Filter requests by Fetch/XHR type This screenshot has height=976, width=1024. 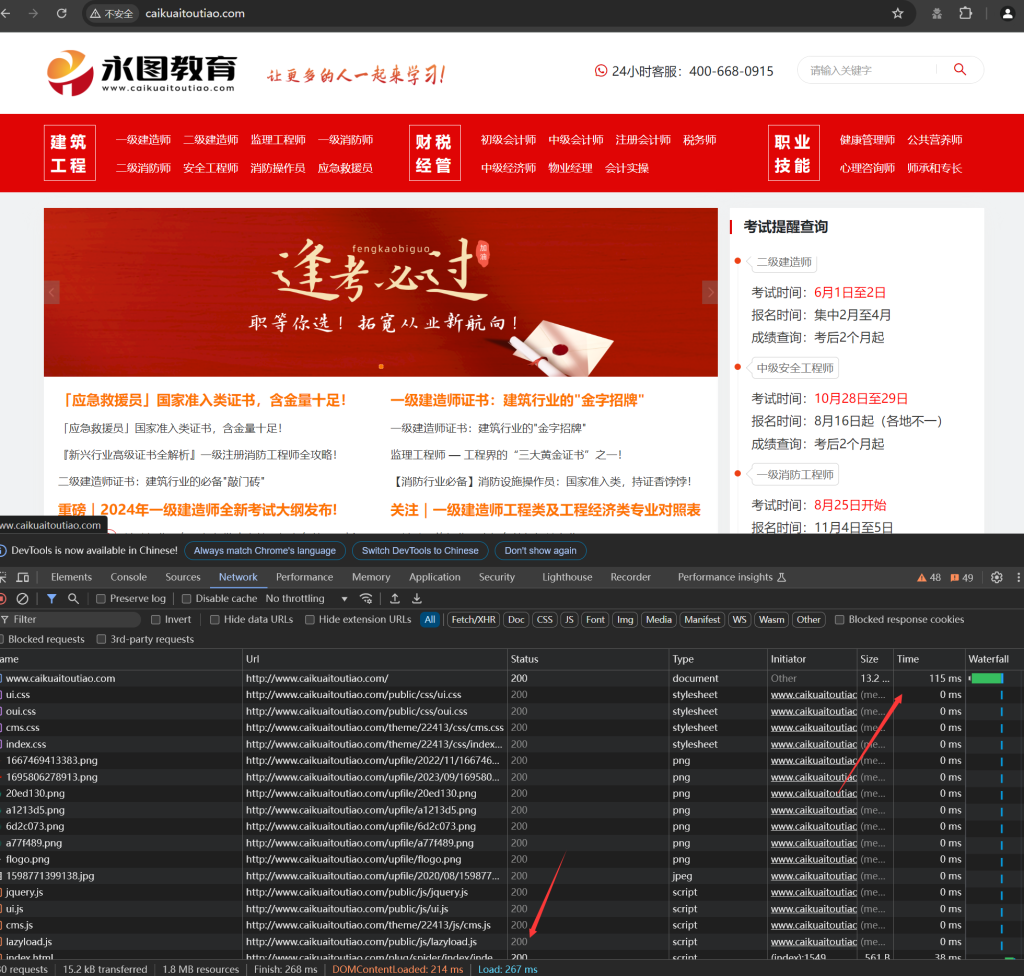(x=474, y=620)
